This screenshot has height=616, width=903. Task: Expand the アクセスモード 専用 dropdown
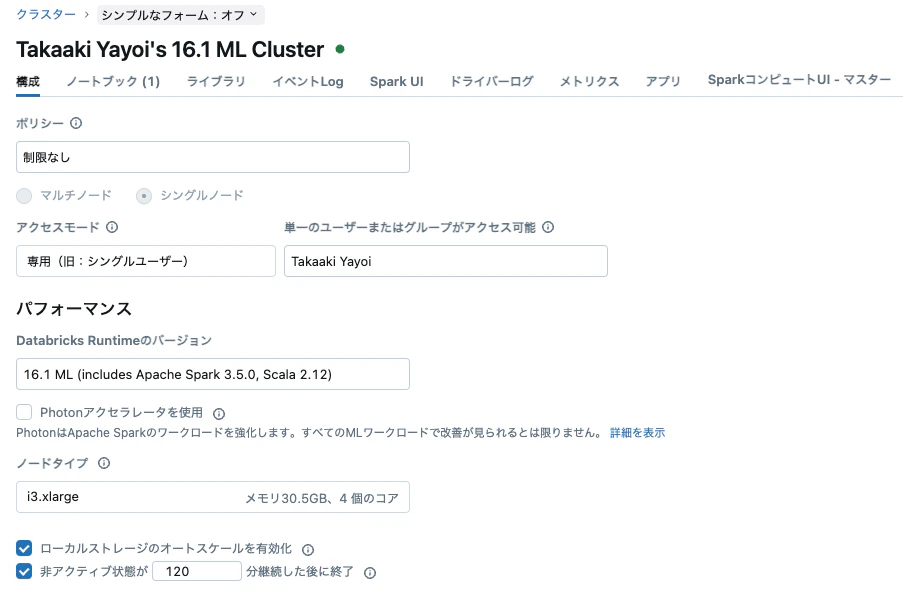tap(146, 261)
